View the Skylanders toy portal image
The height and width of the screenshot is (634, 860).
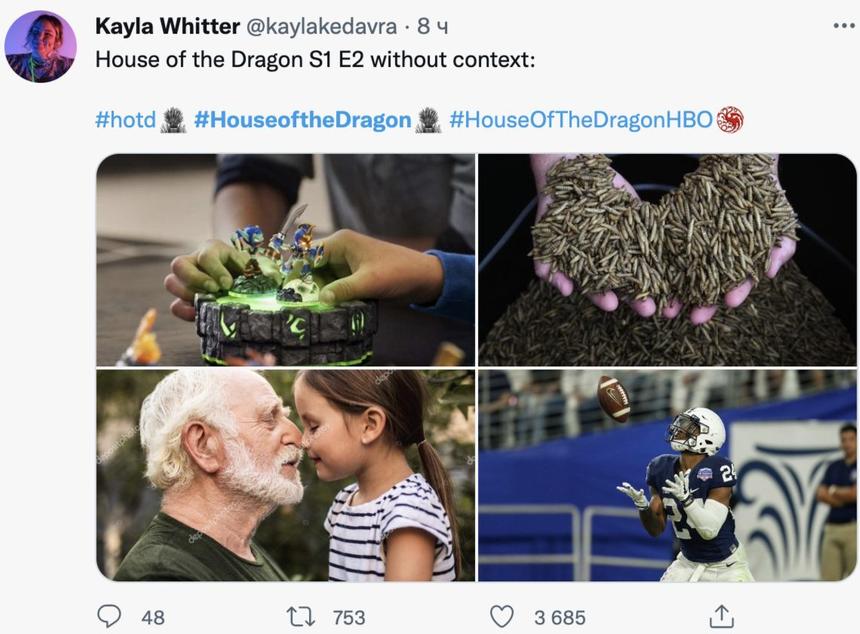[285, 259]
